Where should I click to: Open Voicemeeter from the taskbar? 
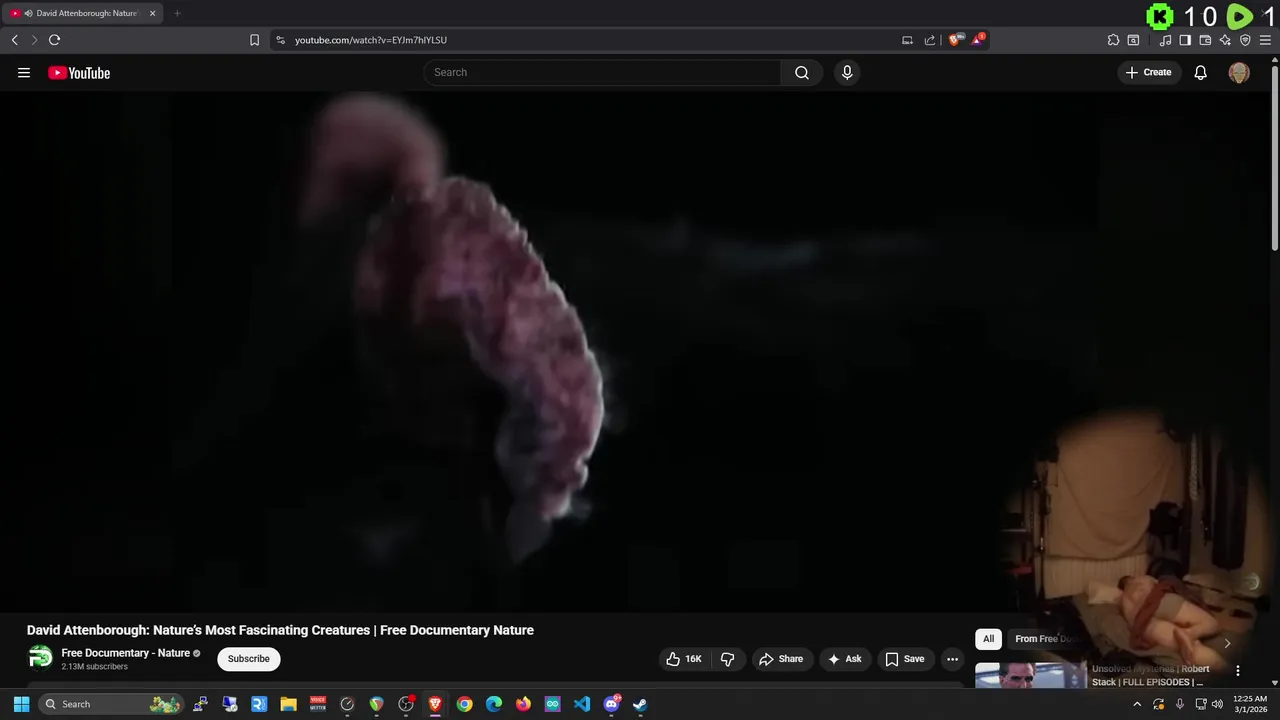click(318, 704)
